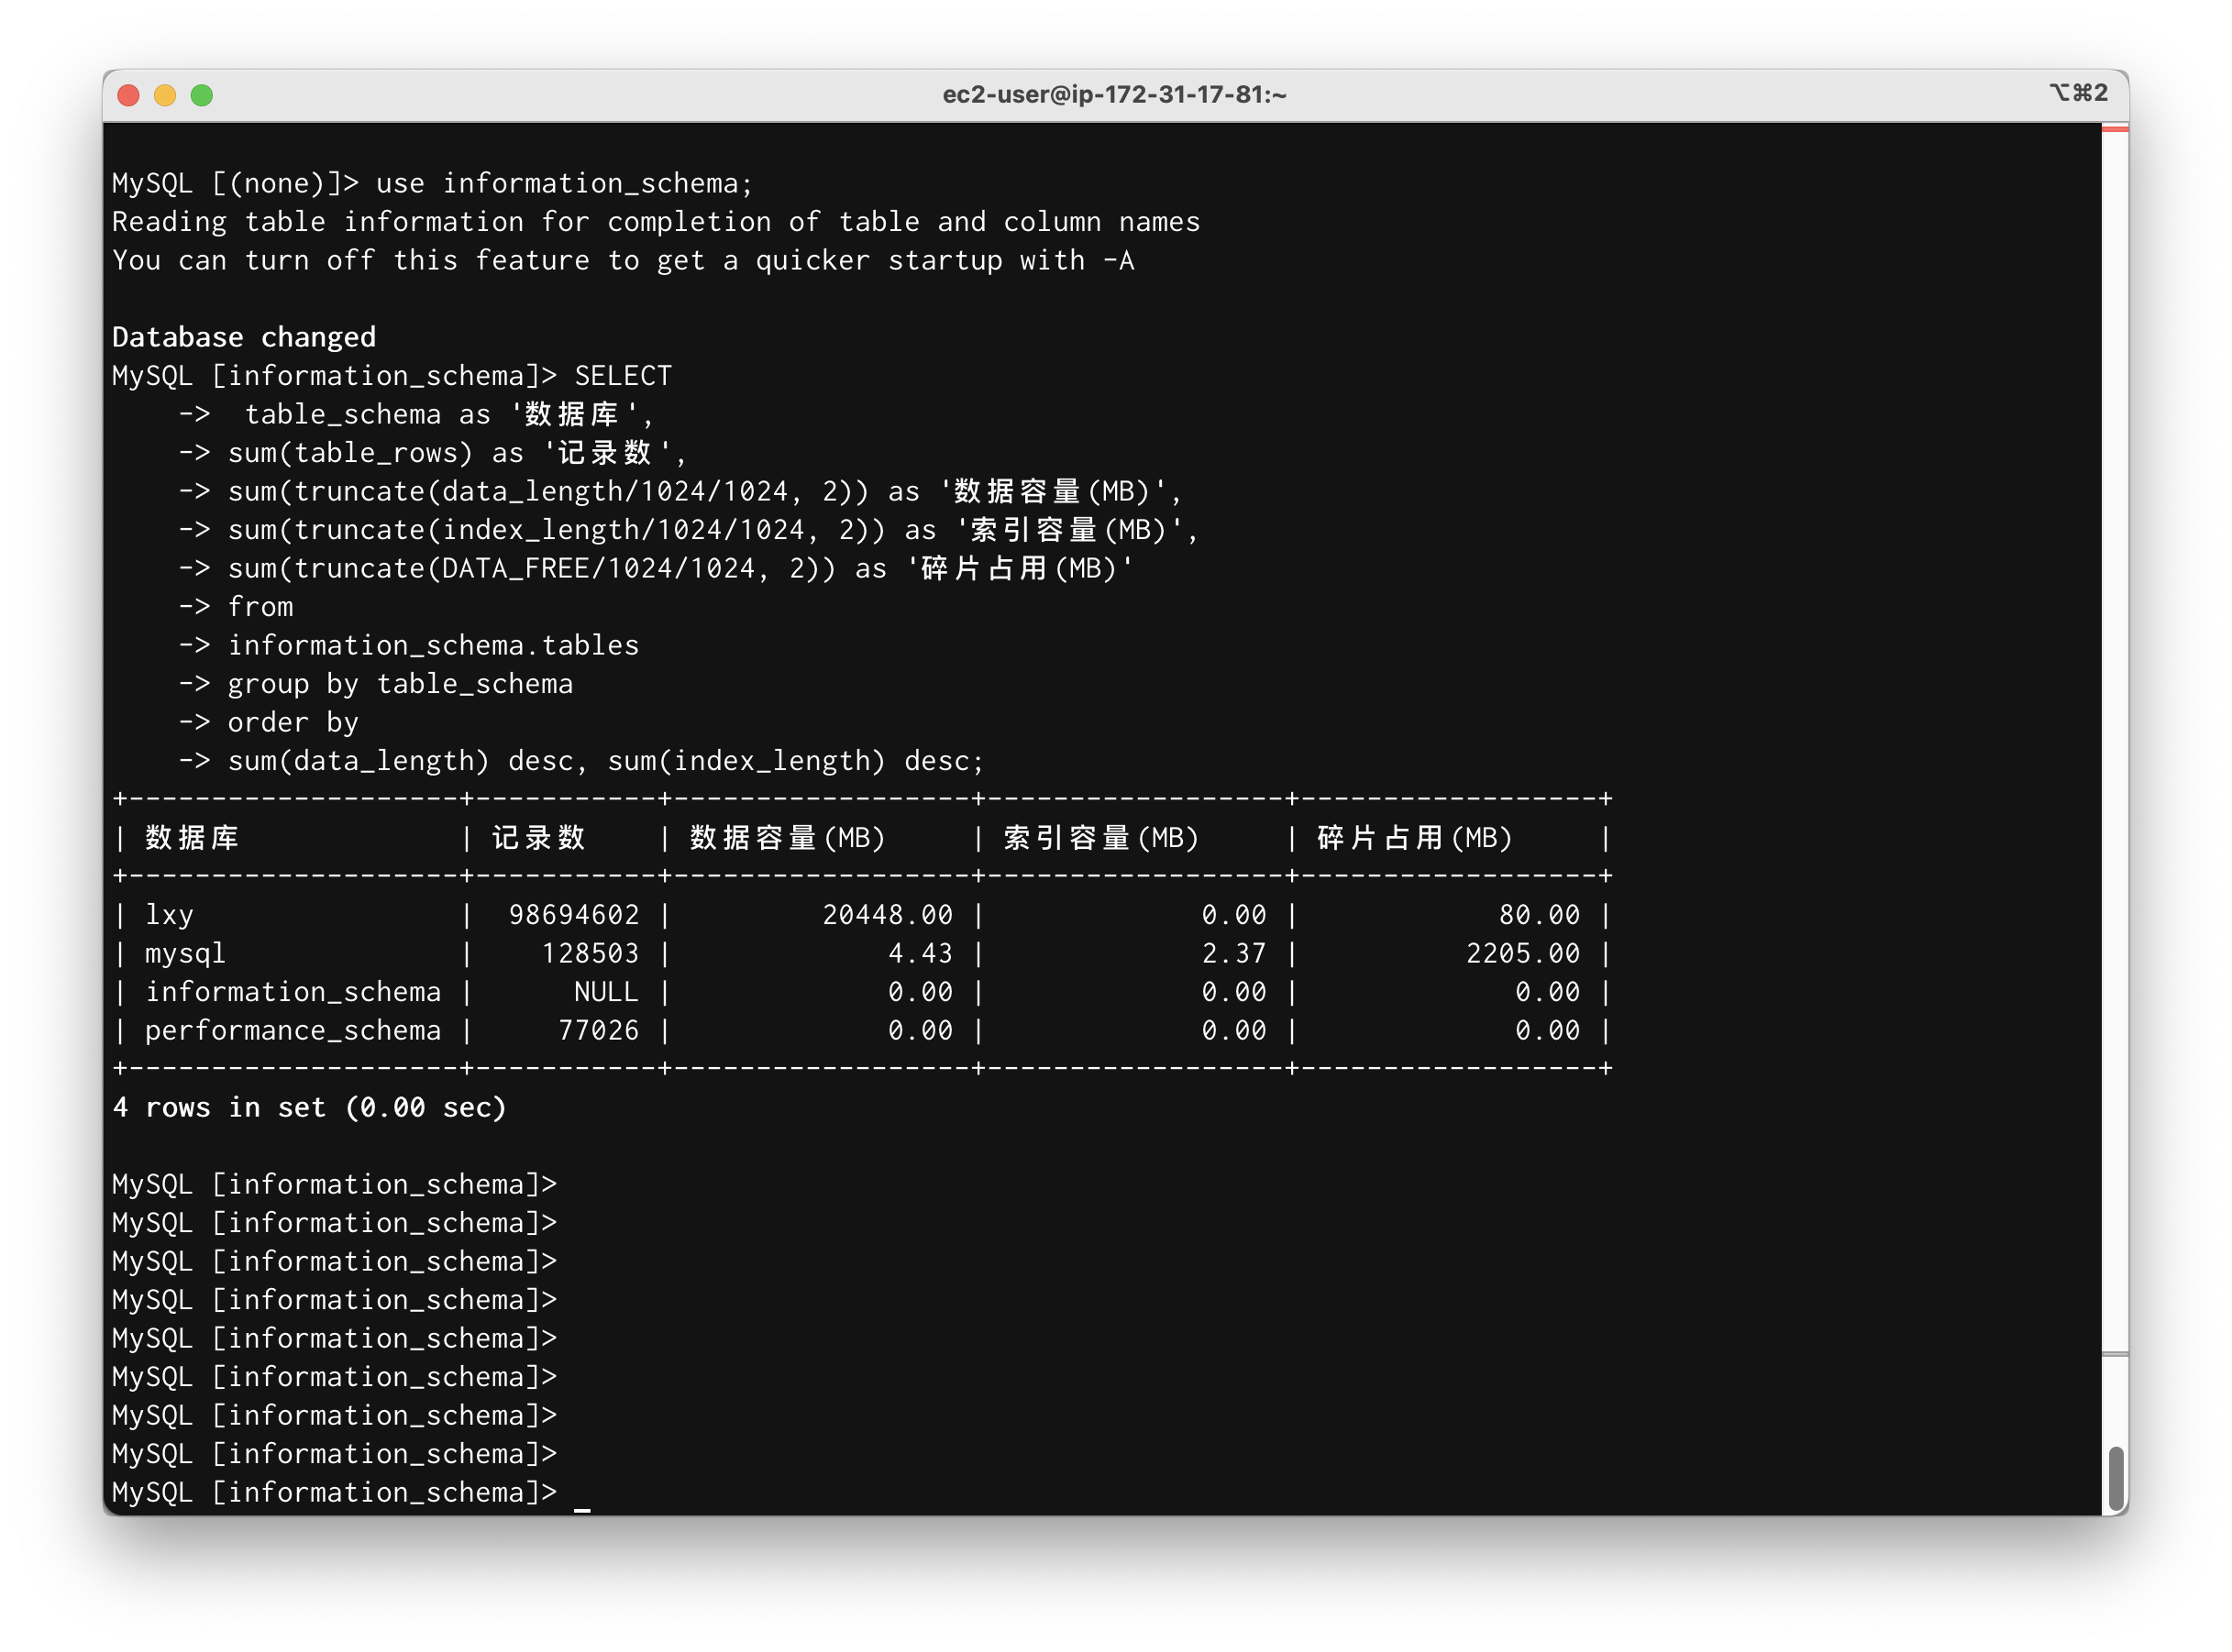This screenshot has width=2232, height=1652.
Task: Maximize the terminal with green button
Action: tap(202, 95)
